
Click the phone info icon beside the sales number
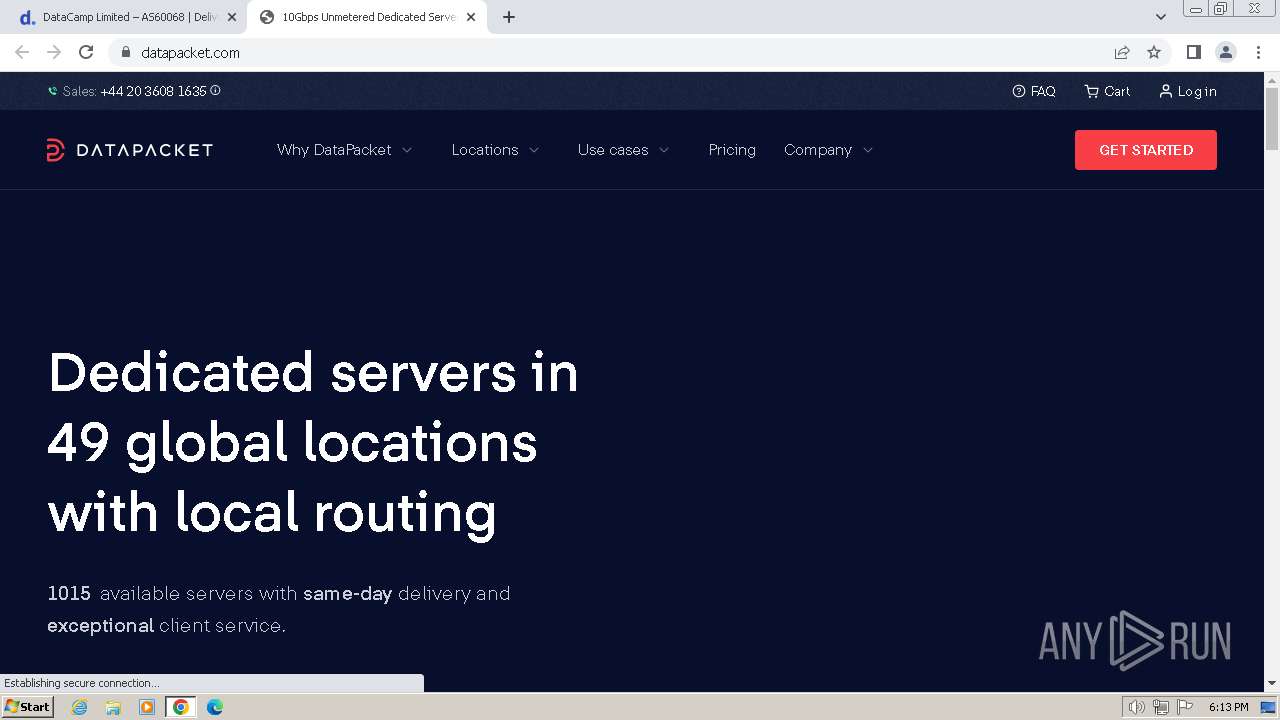[x=215, y=91]
